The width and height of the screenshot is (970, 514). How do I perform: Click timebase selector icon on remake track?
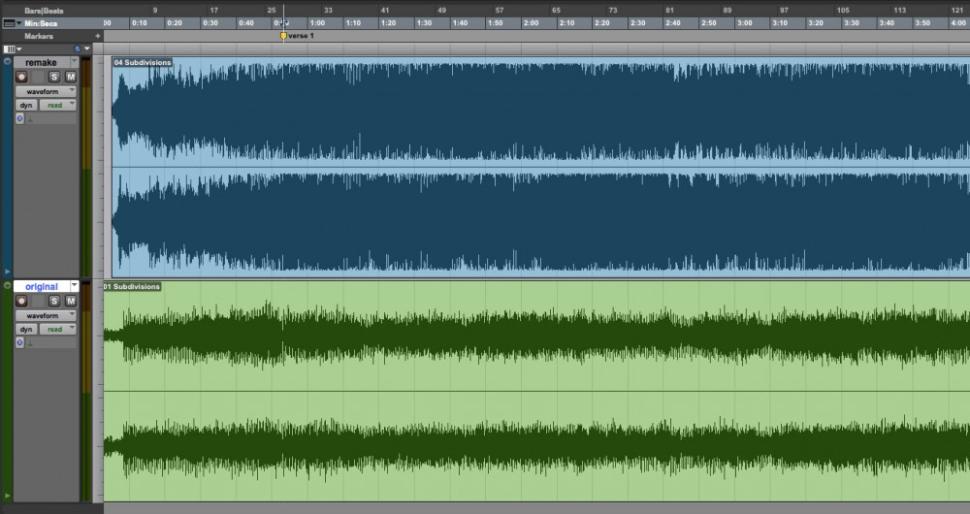(20, 119)
